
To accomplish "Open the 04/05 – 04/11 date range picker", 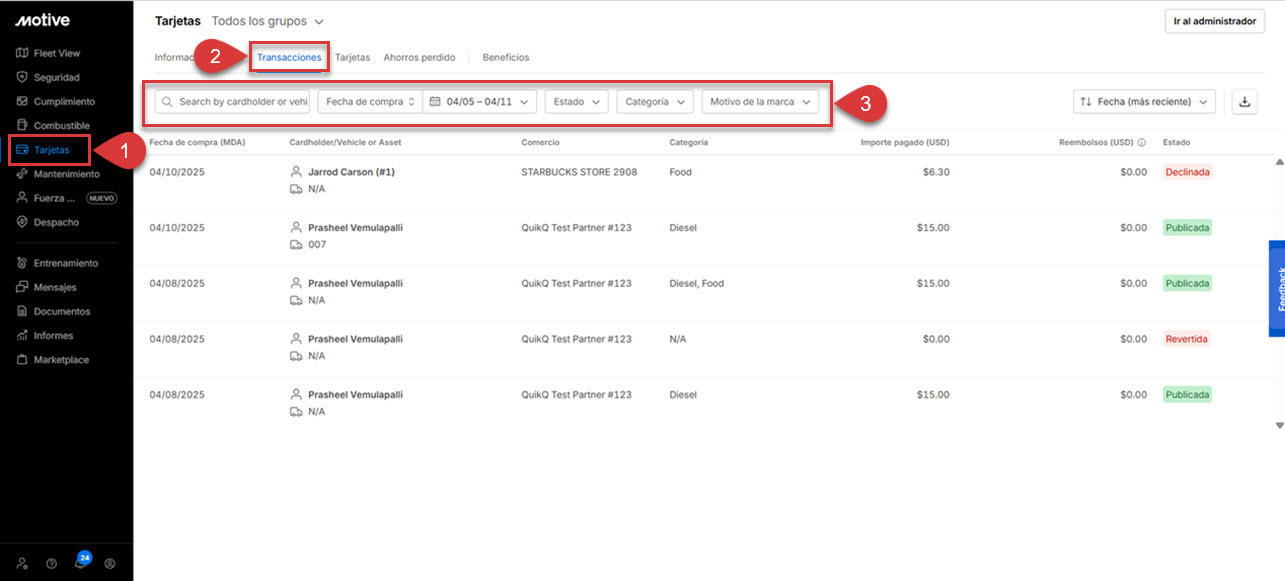I will click(x=480, y=102).
